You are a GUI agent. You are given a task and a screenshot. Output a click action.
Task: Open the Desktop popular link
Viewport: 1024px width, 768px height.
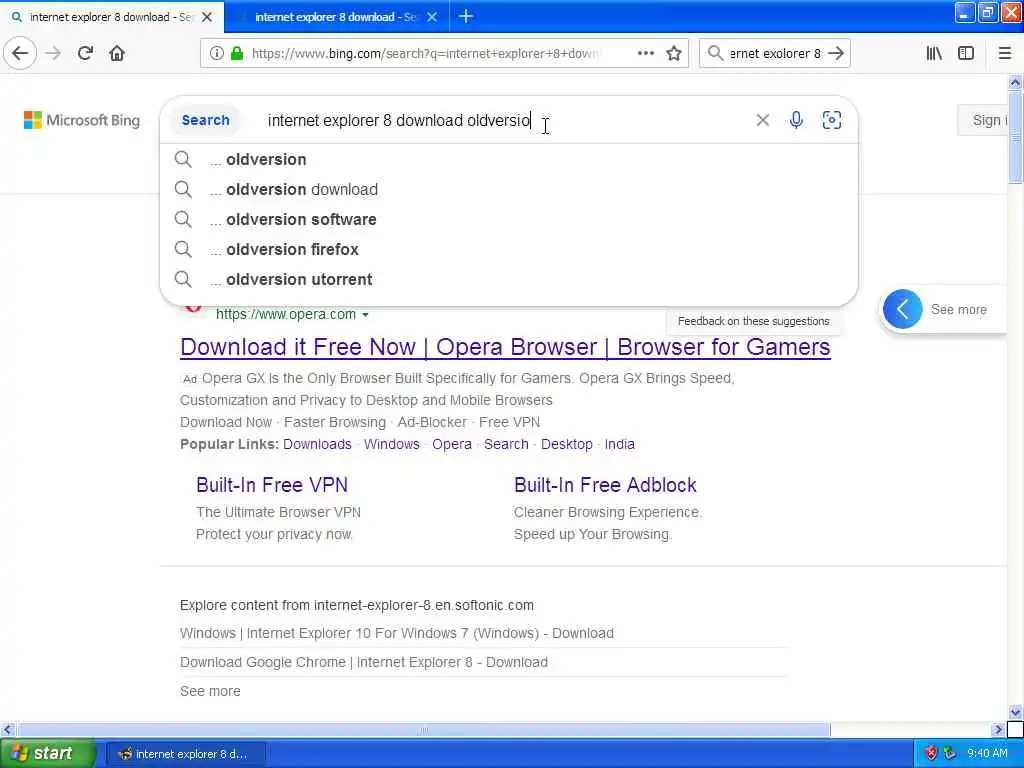(x=567, y=444)
